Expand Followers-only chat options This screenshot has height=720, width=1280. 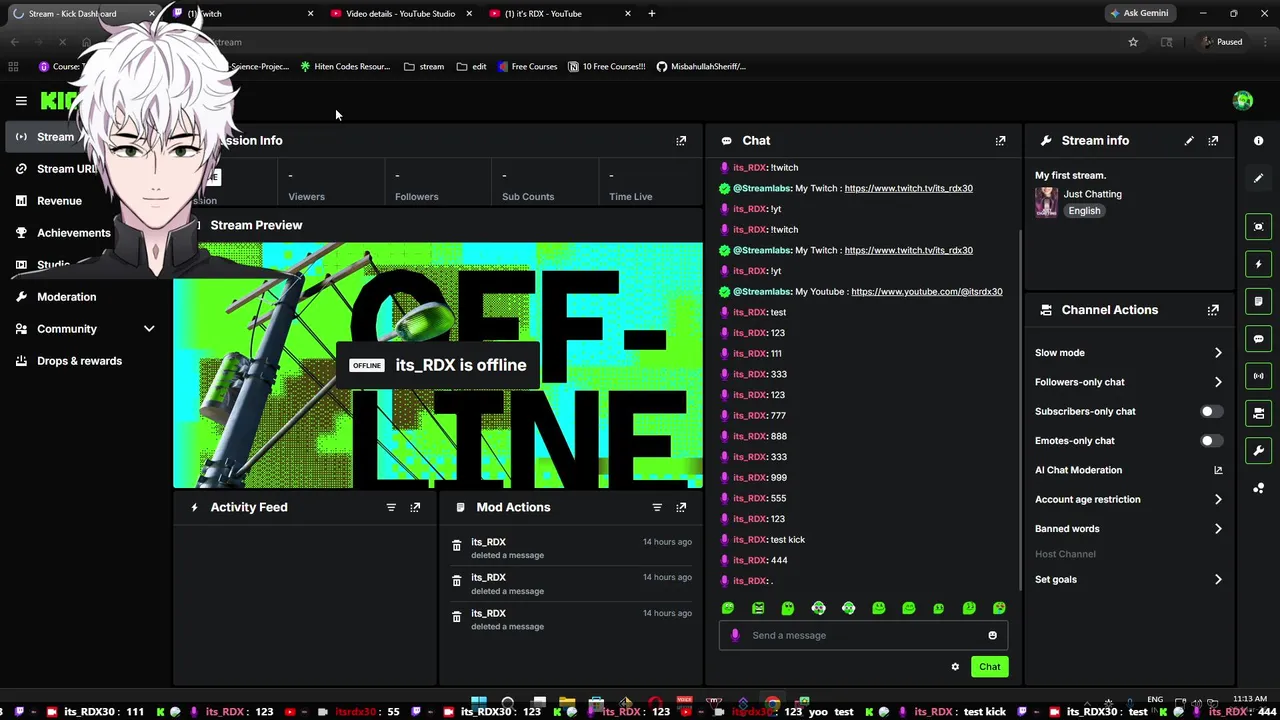(1218, 382)
